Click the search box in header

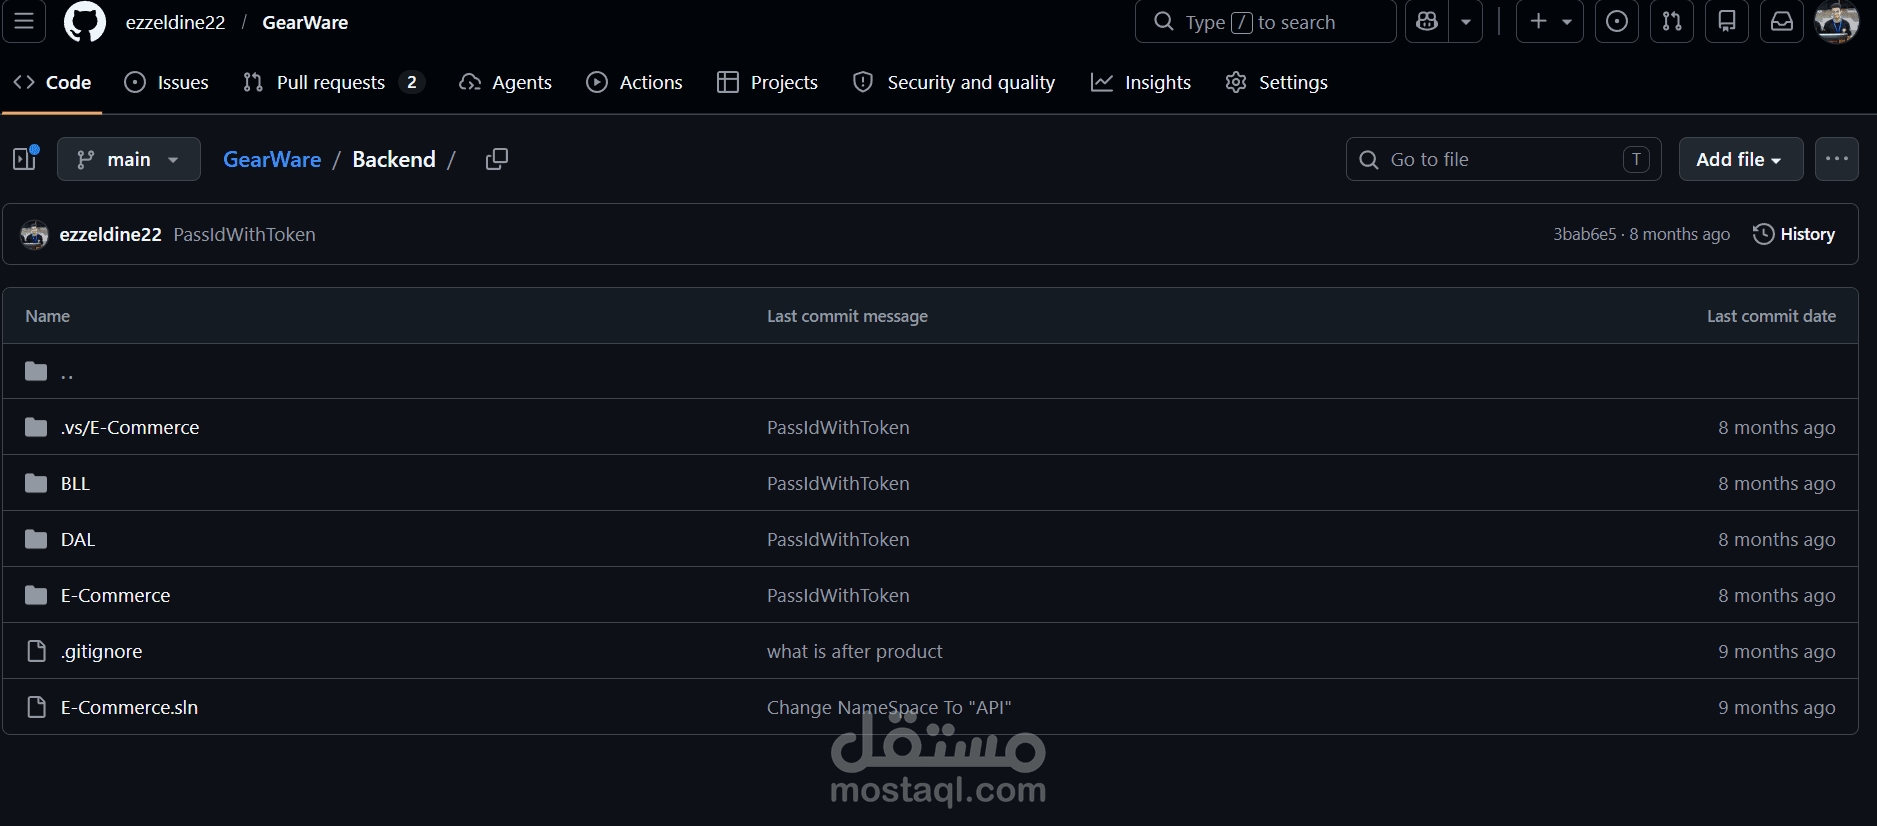1265,21
